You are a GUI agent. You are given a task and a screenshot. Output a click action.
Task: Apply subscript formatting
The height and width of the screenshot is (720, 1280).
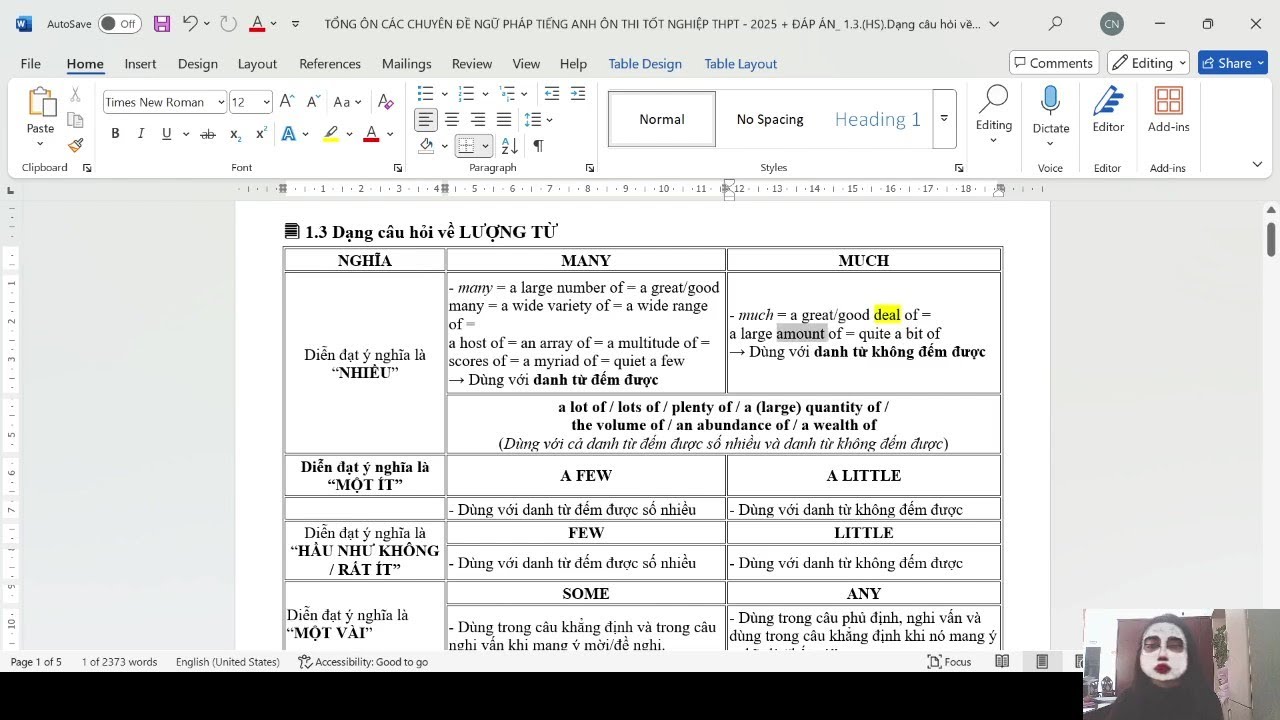click(x=236, y=134)
